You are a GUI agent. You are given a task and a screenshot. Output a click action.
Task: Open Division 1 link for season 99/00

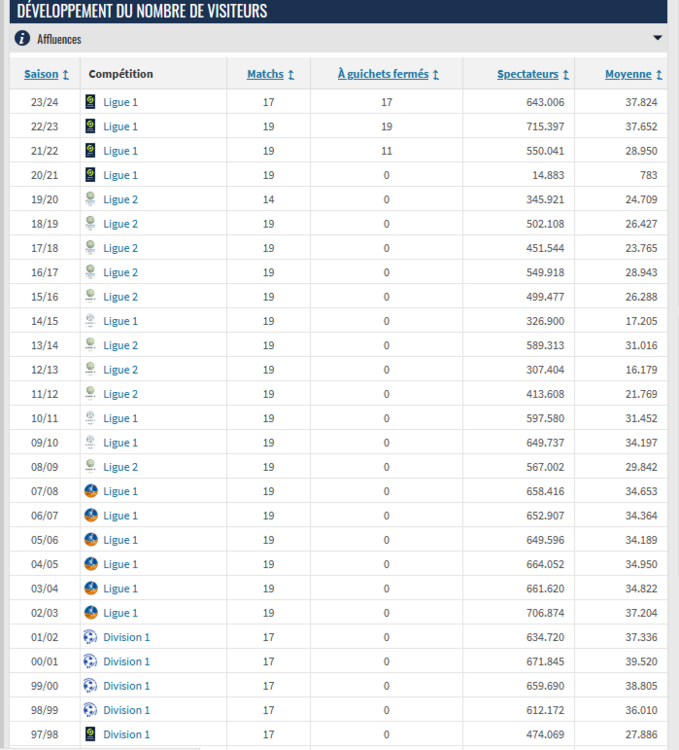pyautogui.click(x=127, y=686)
